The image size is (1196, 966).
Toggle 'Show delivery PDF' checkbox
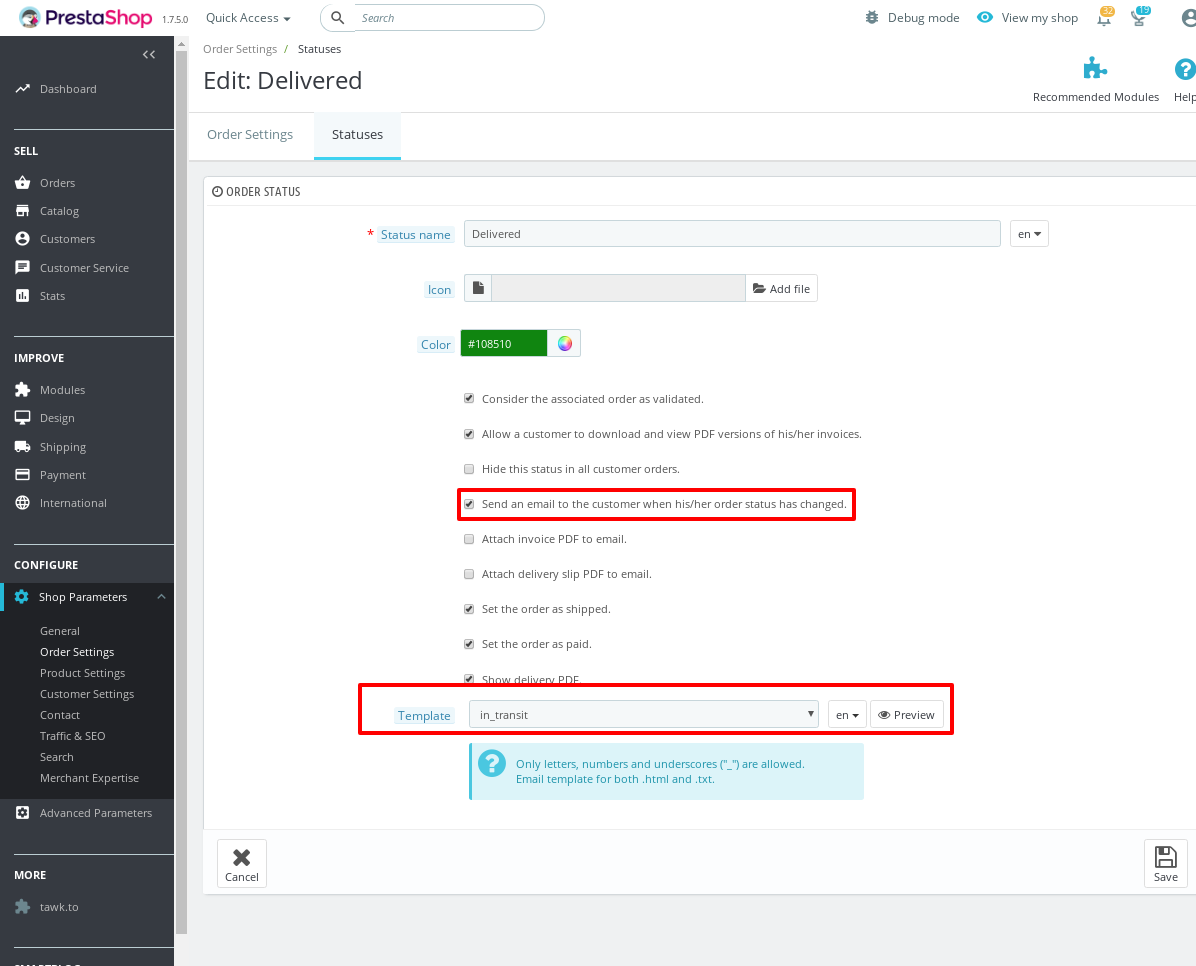[469, 678]
